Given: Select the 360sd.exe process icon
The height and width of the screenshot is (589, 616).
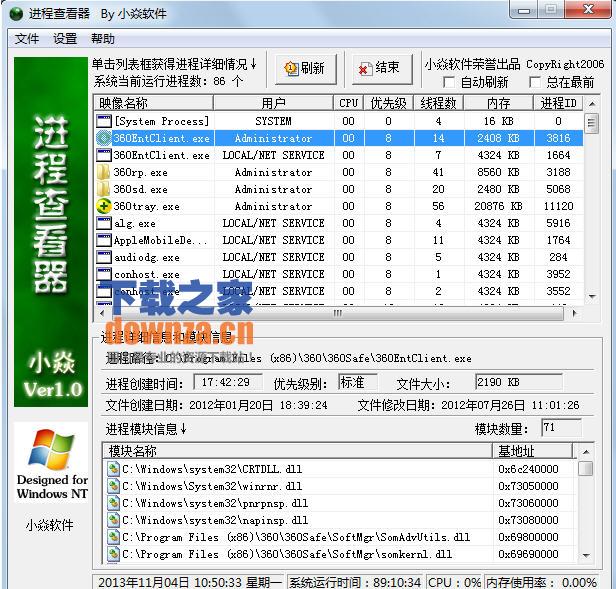Looking at the screenshot, I should click(104, 189).
